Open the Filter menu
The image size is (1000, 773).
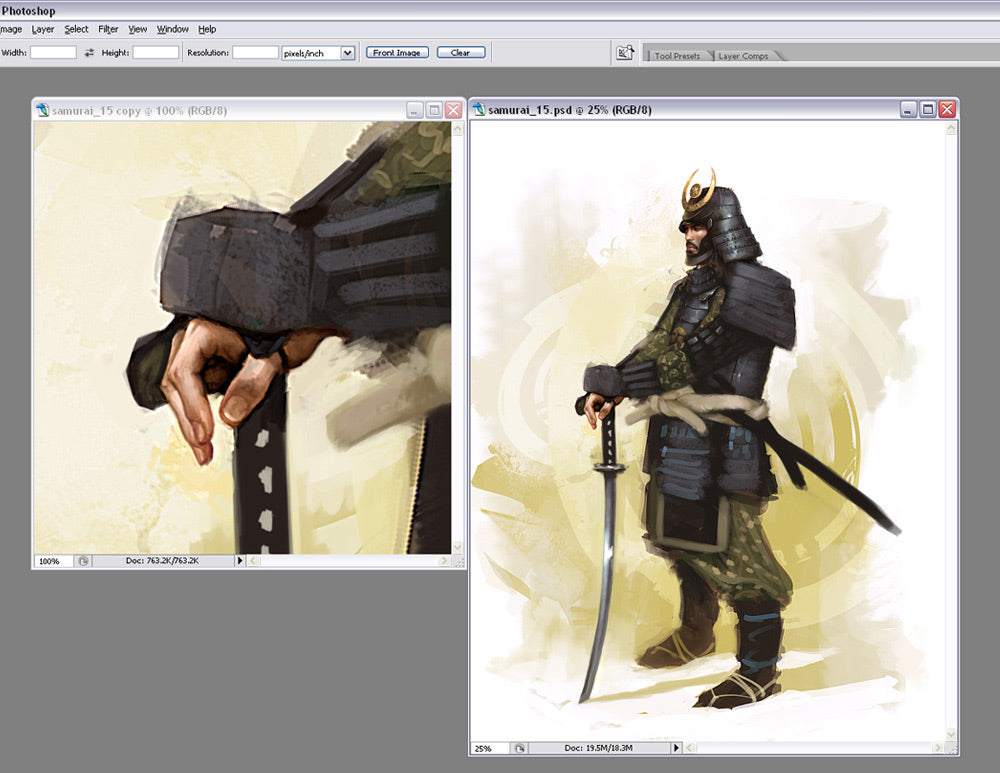pyautogui.click(x=108, y=29)
